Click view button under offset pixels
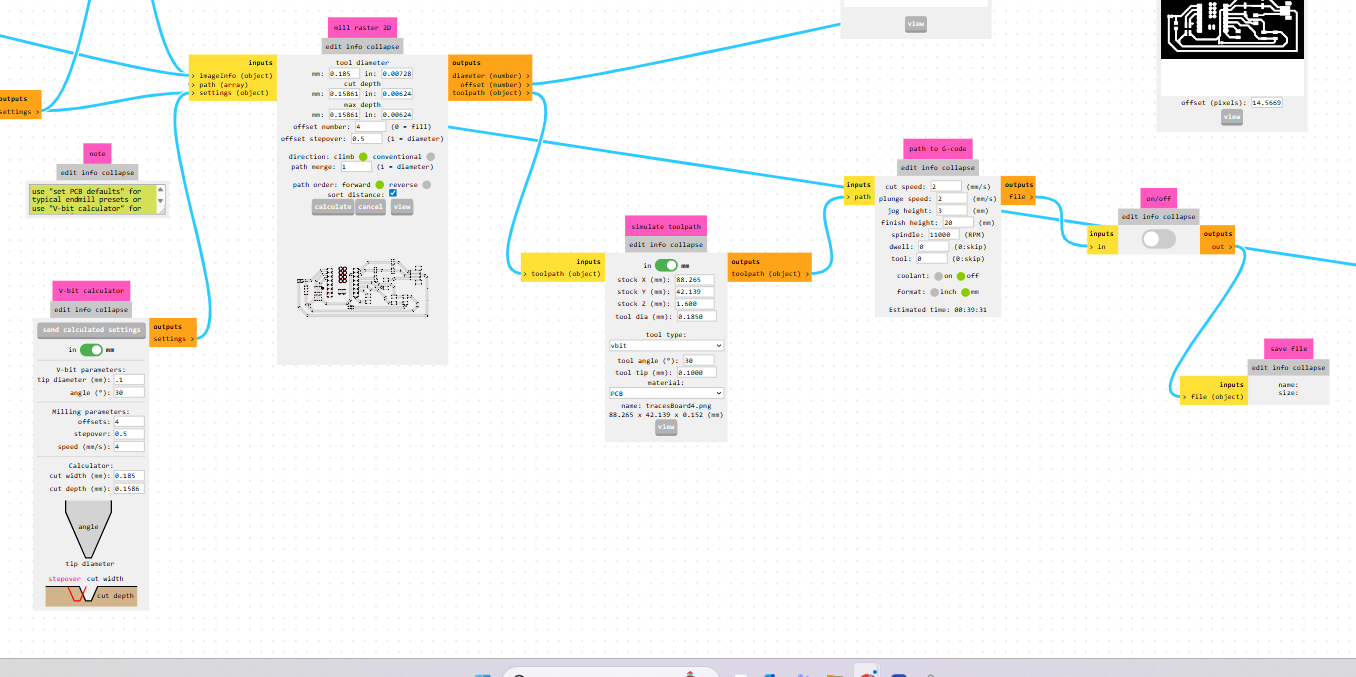The width and height of the screenshot is (1356, 677). (x=1232, y=117)
